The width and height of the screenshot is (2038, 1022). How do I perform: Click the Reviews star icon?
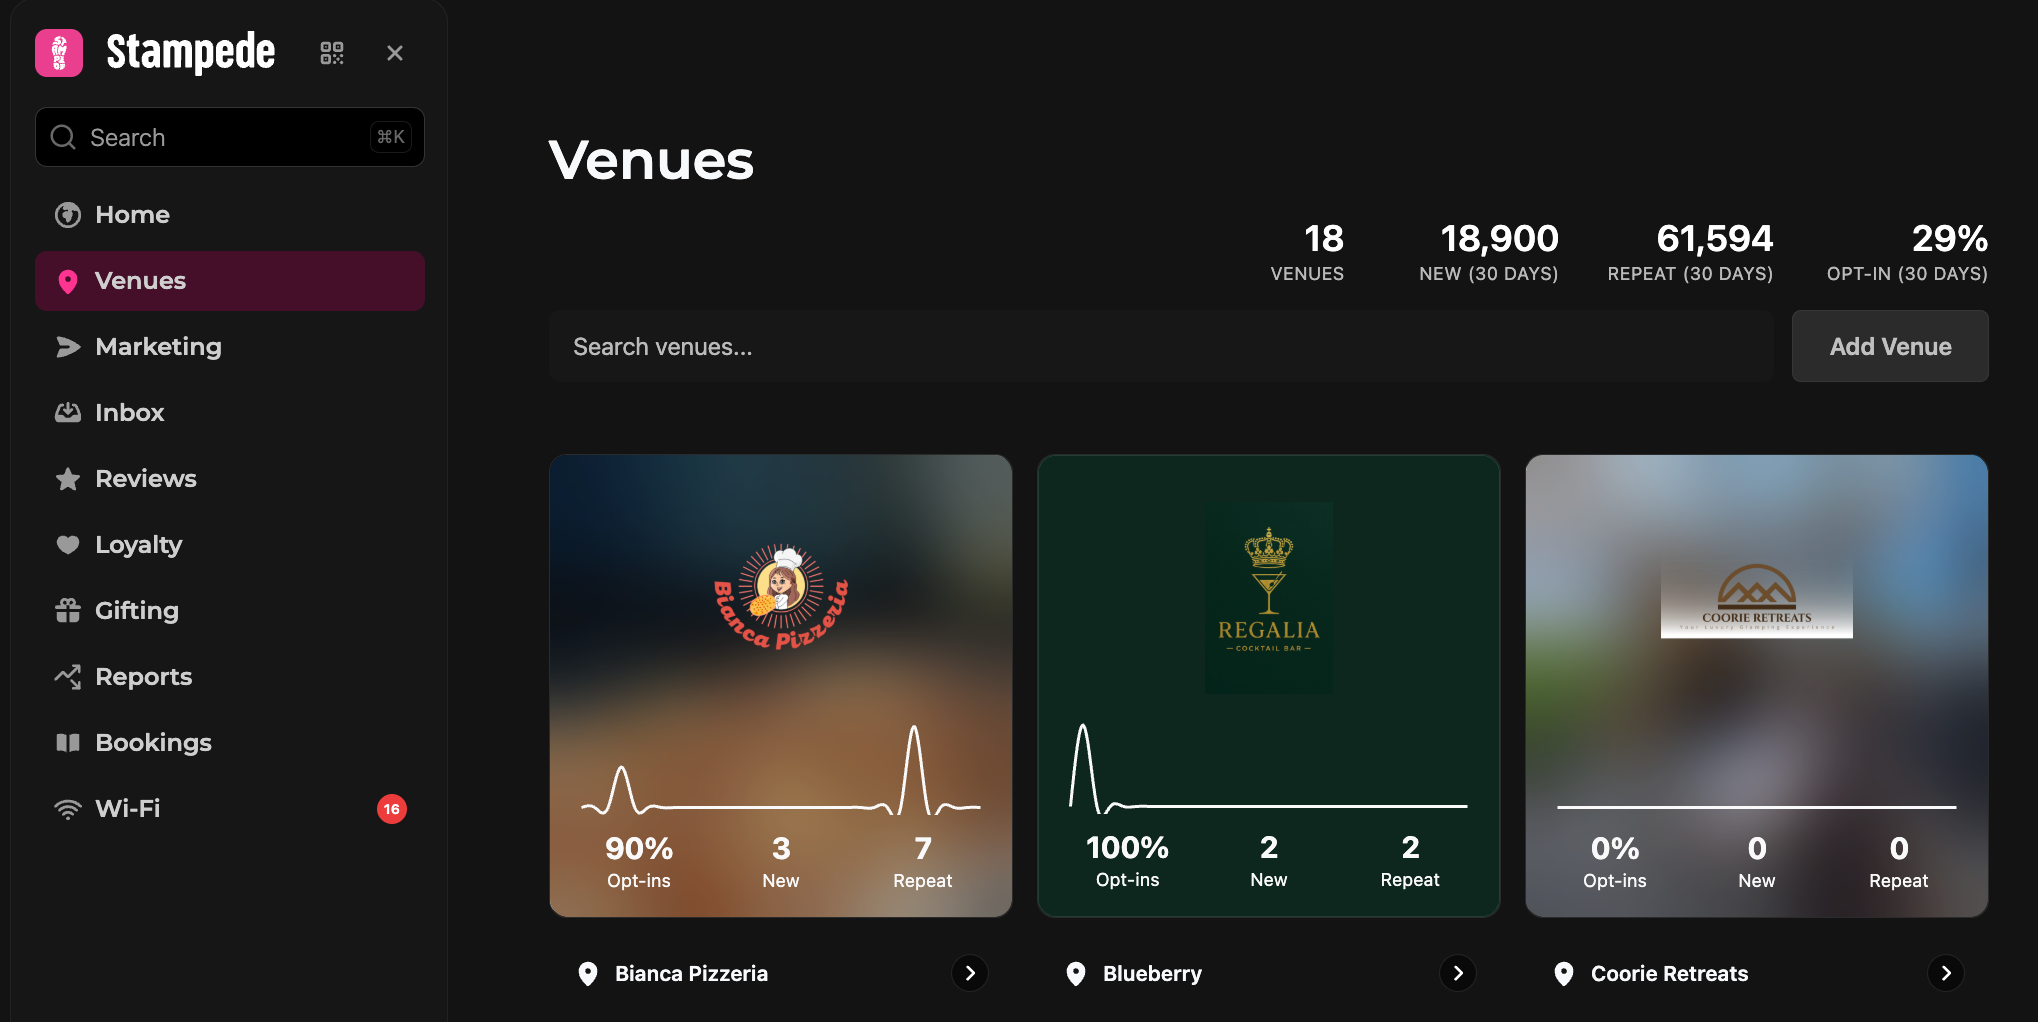68,479
